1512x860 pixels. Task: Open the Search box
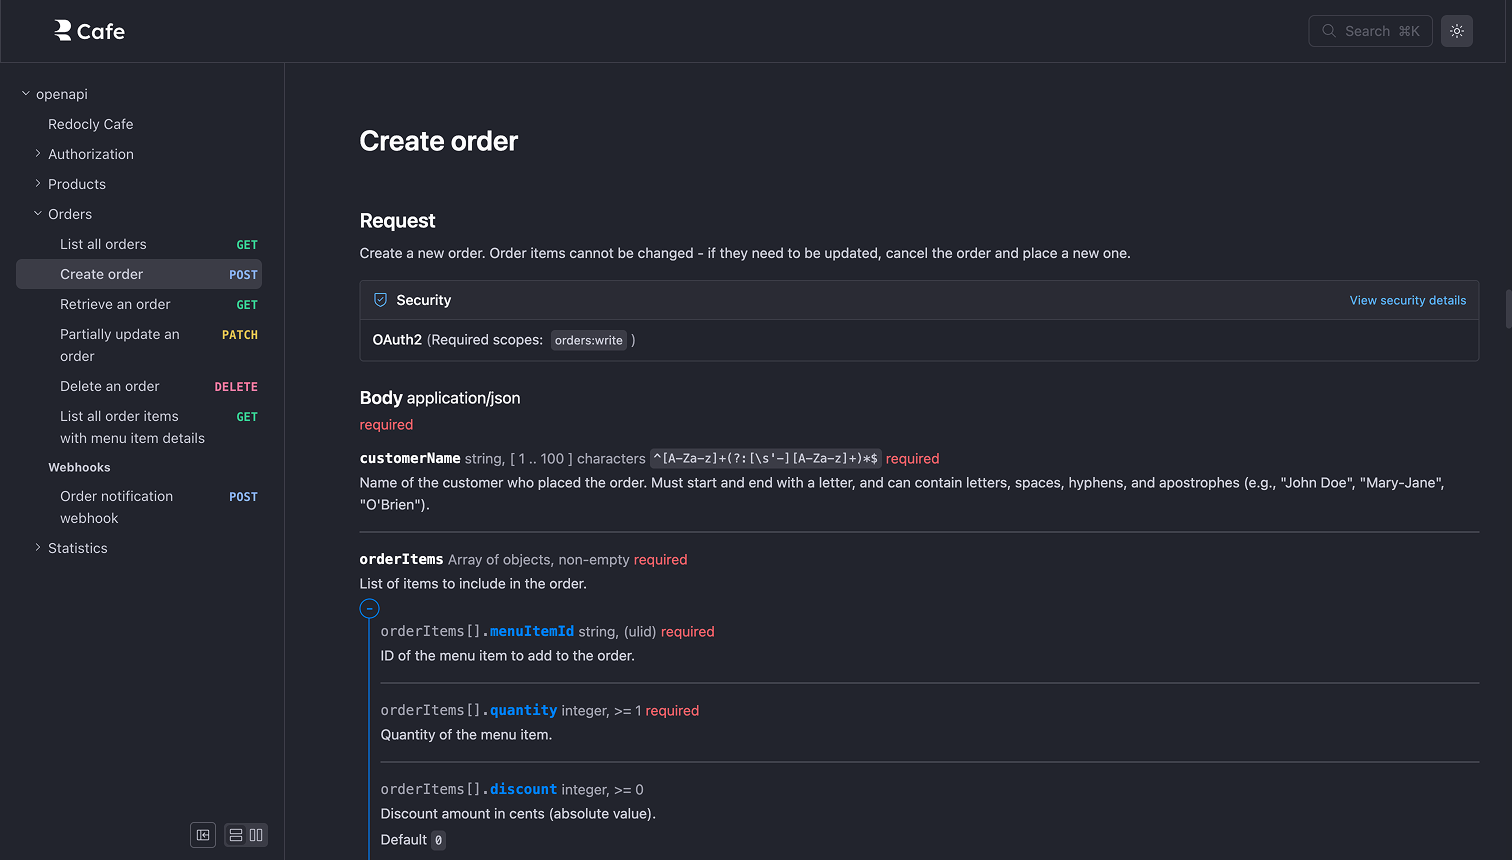coord(1370,31)
